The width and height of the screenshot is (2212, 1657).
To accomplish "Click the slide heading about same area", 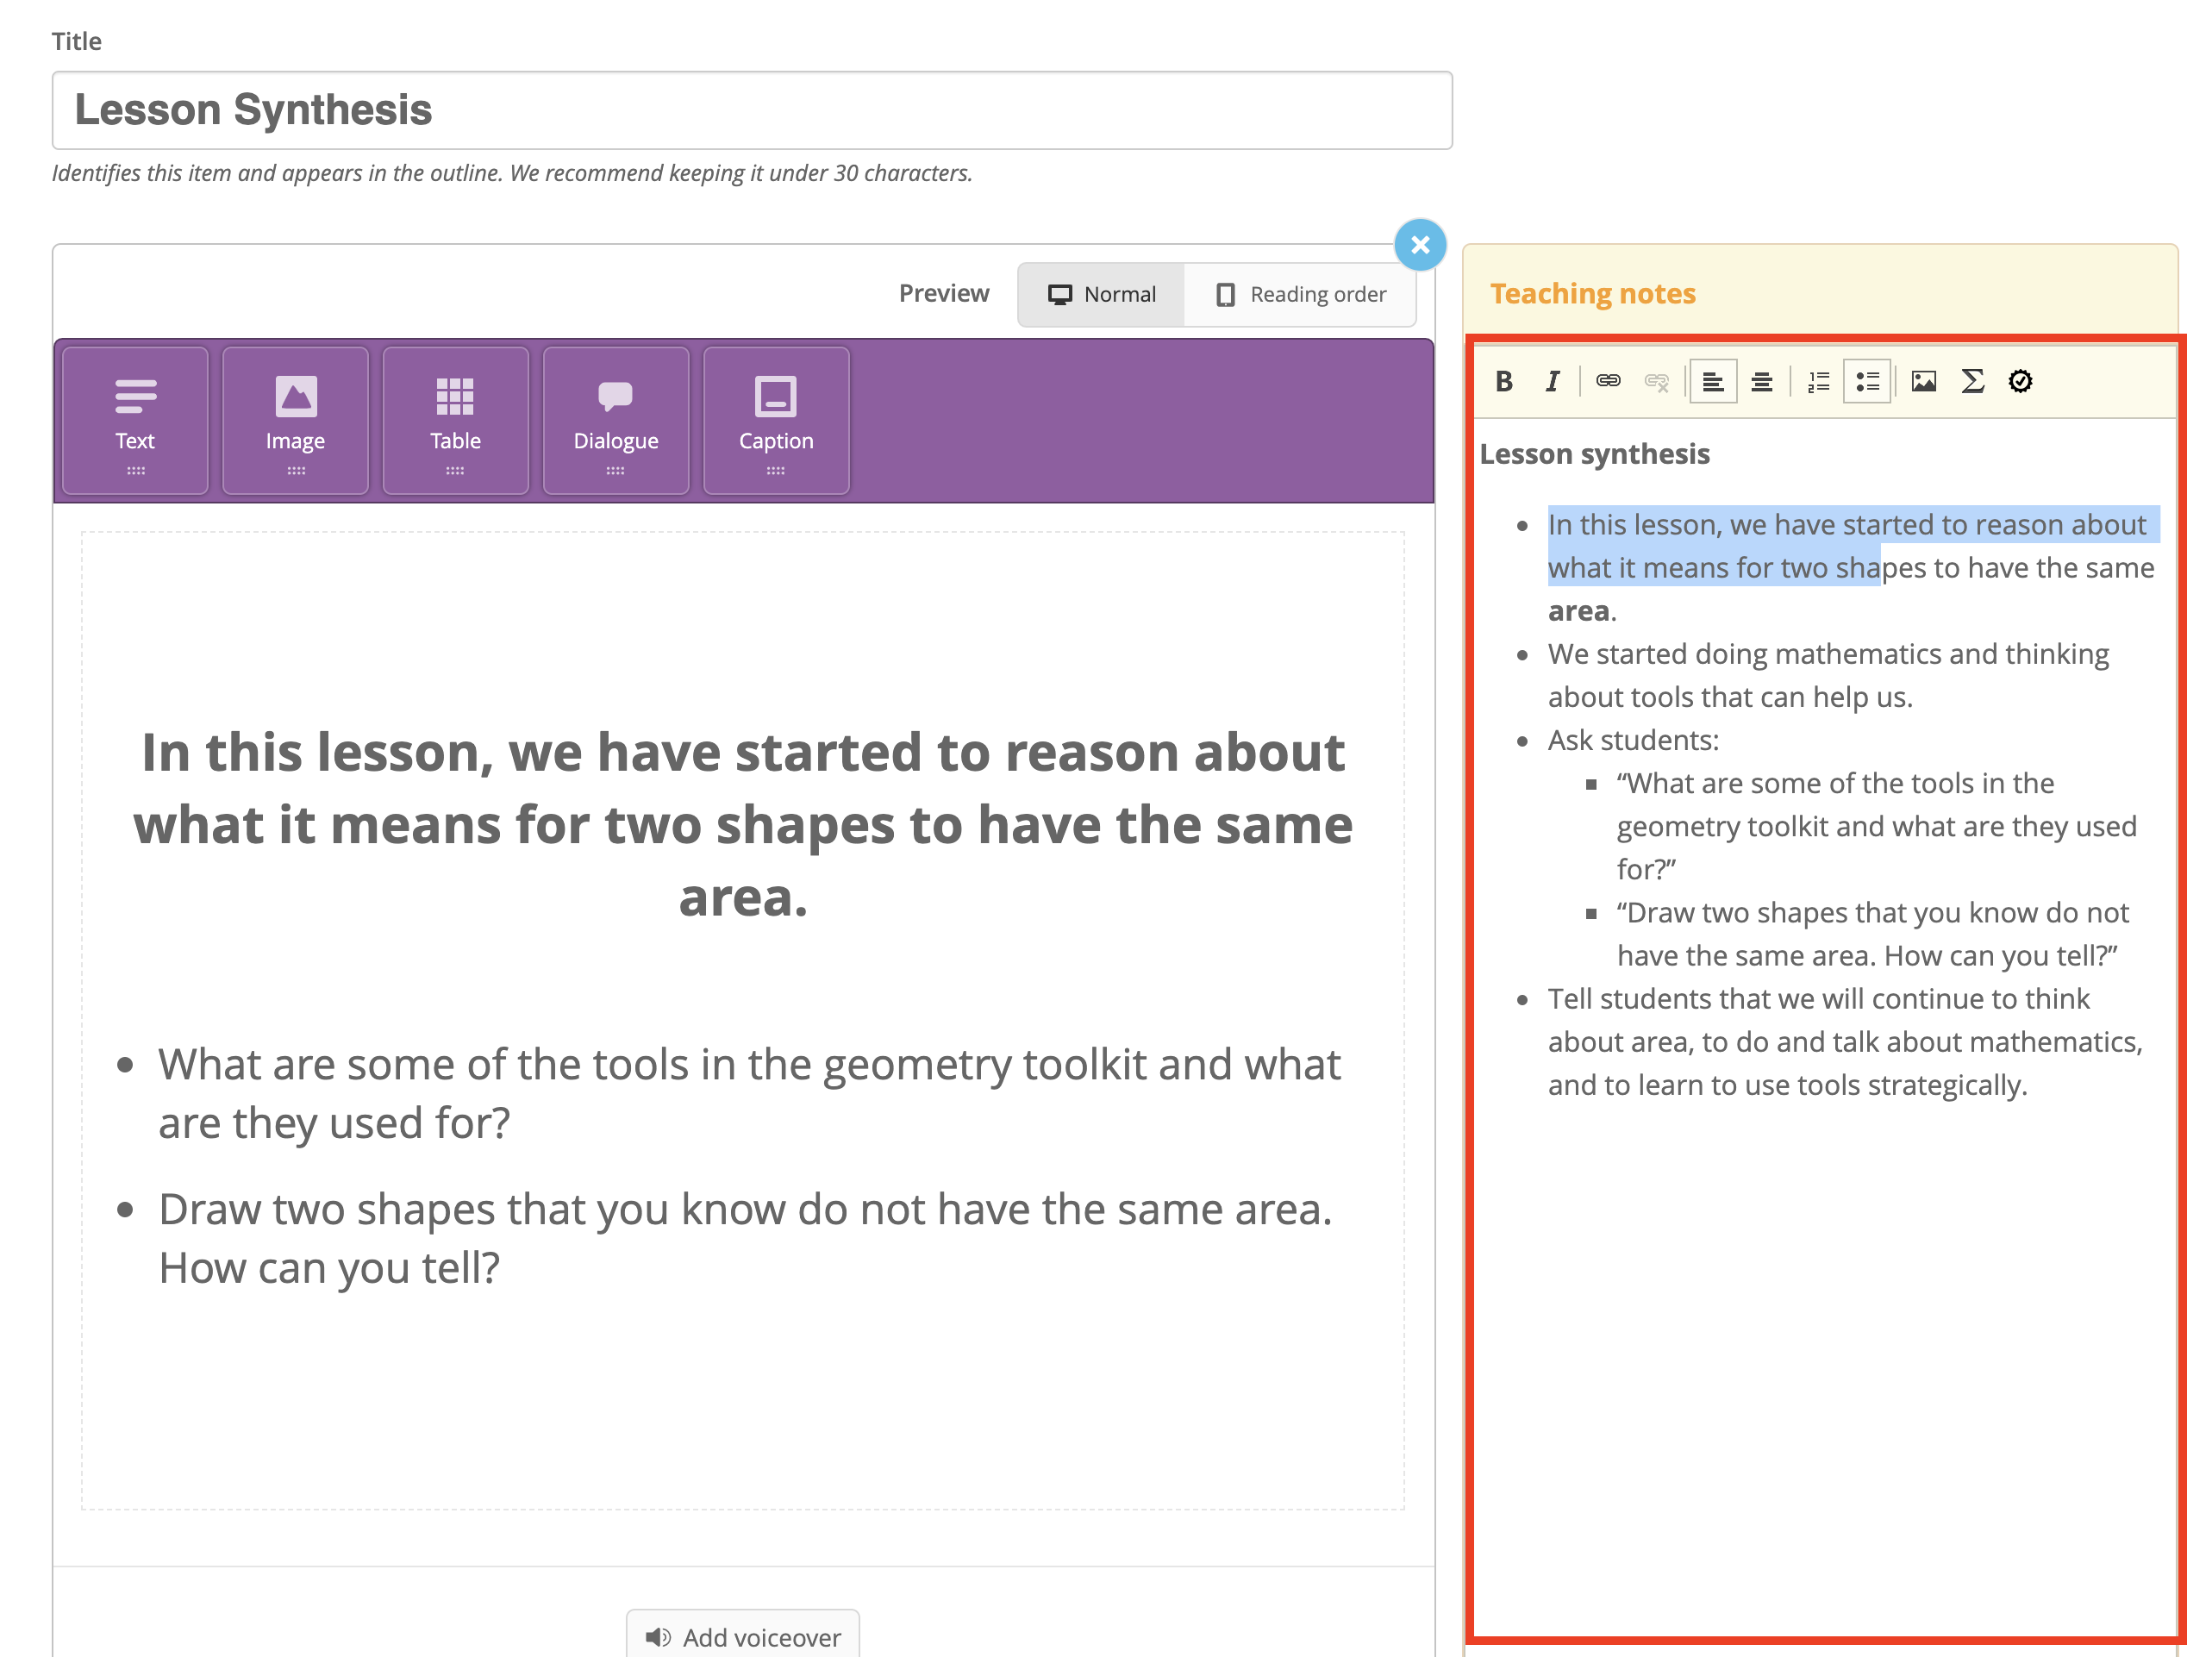I will point(743,824).
